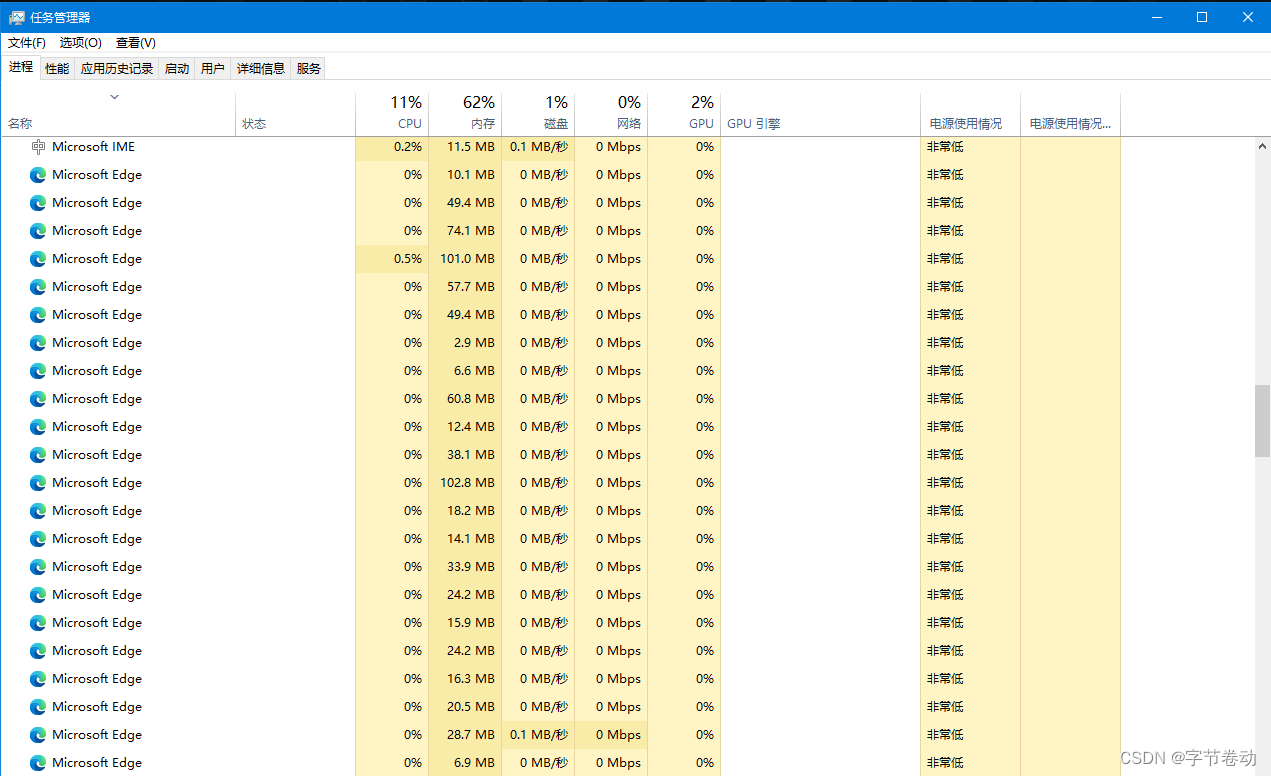
Task: Select the 进程 tab
Action: (x=21, y=67)
